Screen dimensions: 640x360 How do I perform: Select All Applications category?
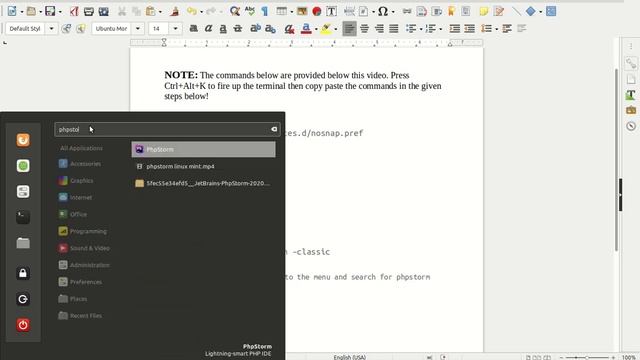click(x=81, y=148)
